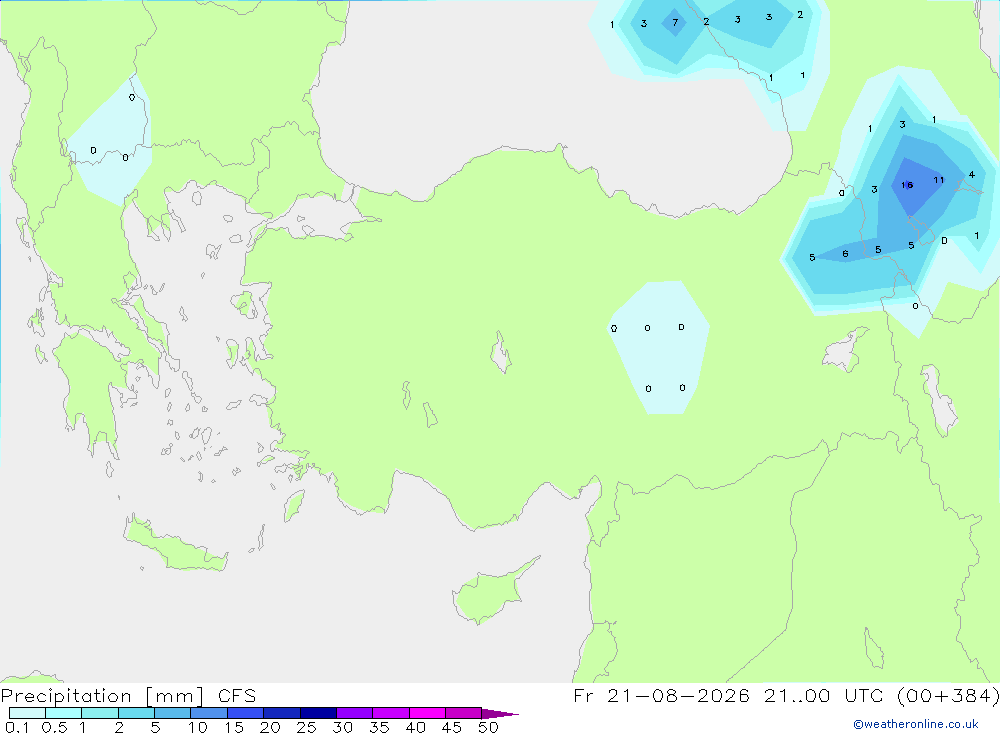The width and height of the screenshot is (1000, 733).
Task: Click the '0.5' legend scale label
Action: click(x=54, y=727)
